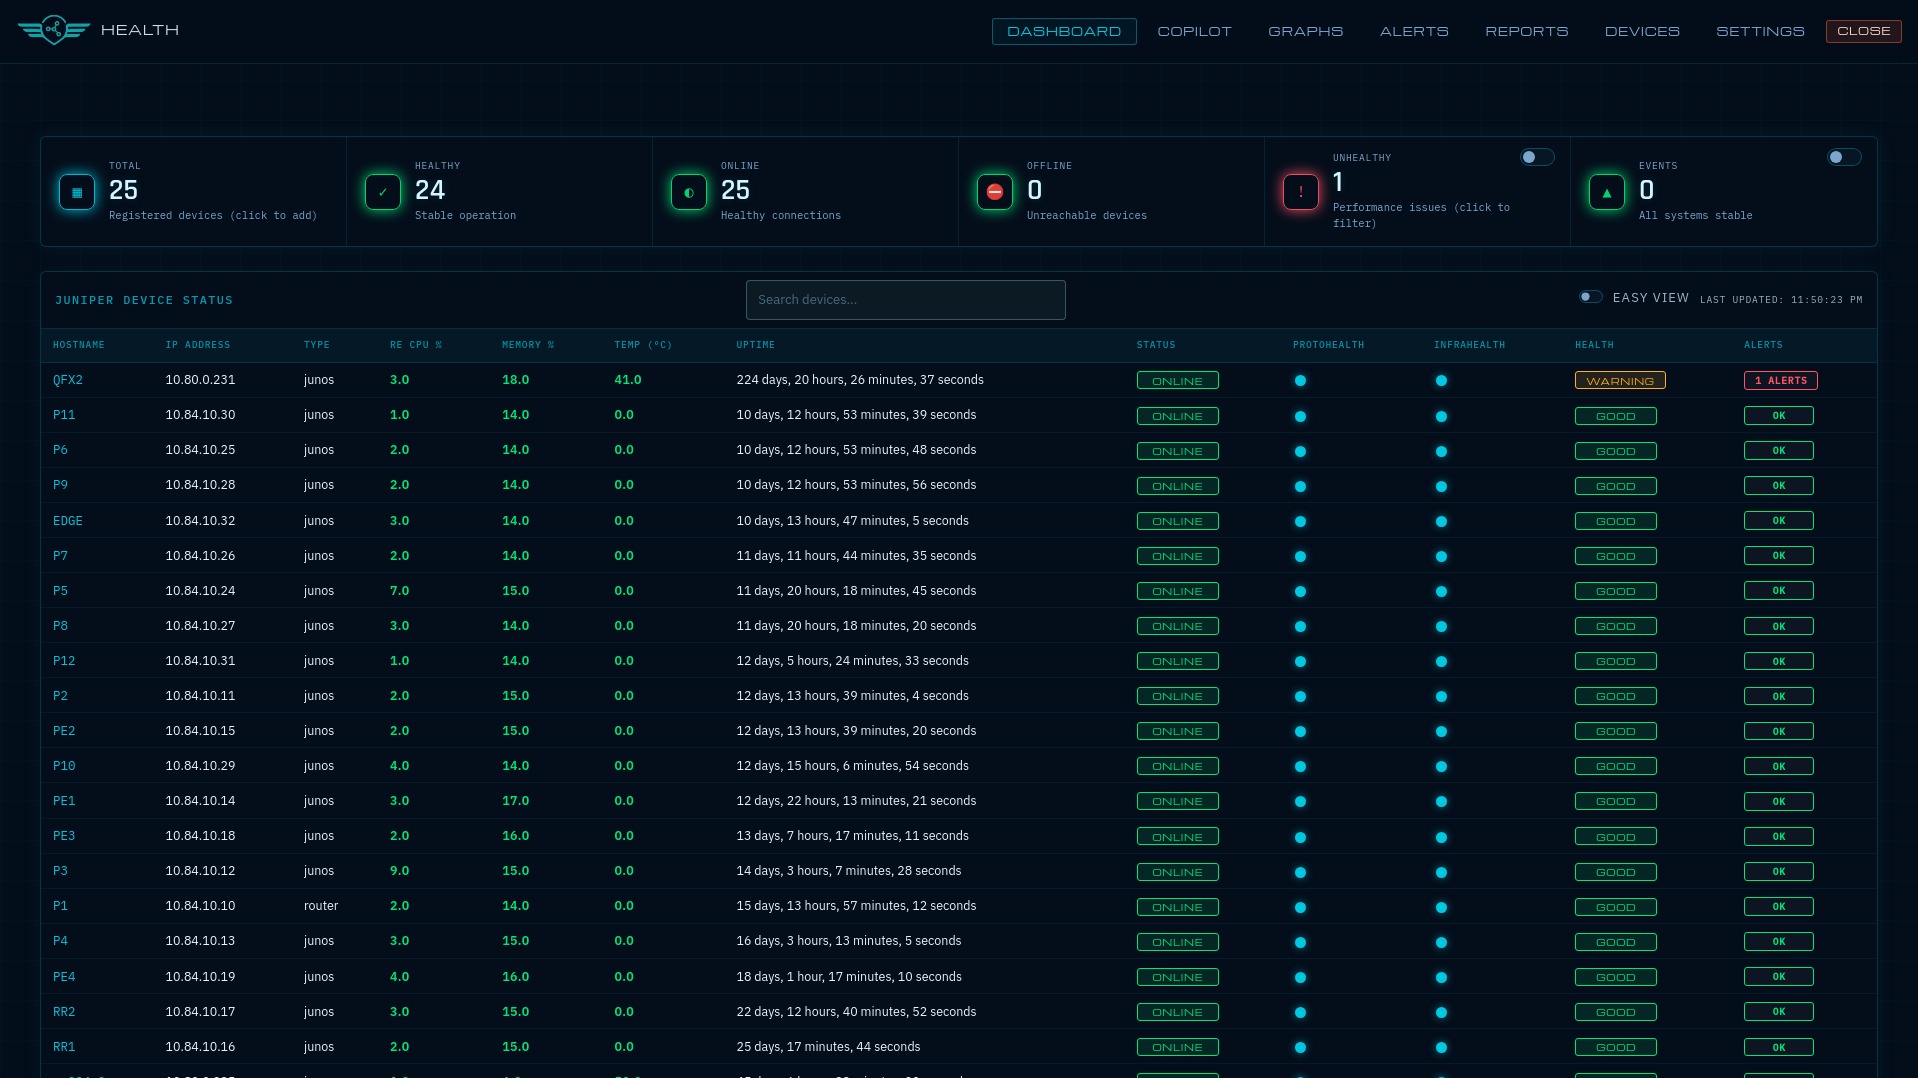The height and width of the screenshot is (1078, 1918).
Task: Sort by the Uptime column header
Action: tap(755, 345)
